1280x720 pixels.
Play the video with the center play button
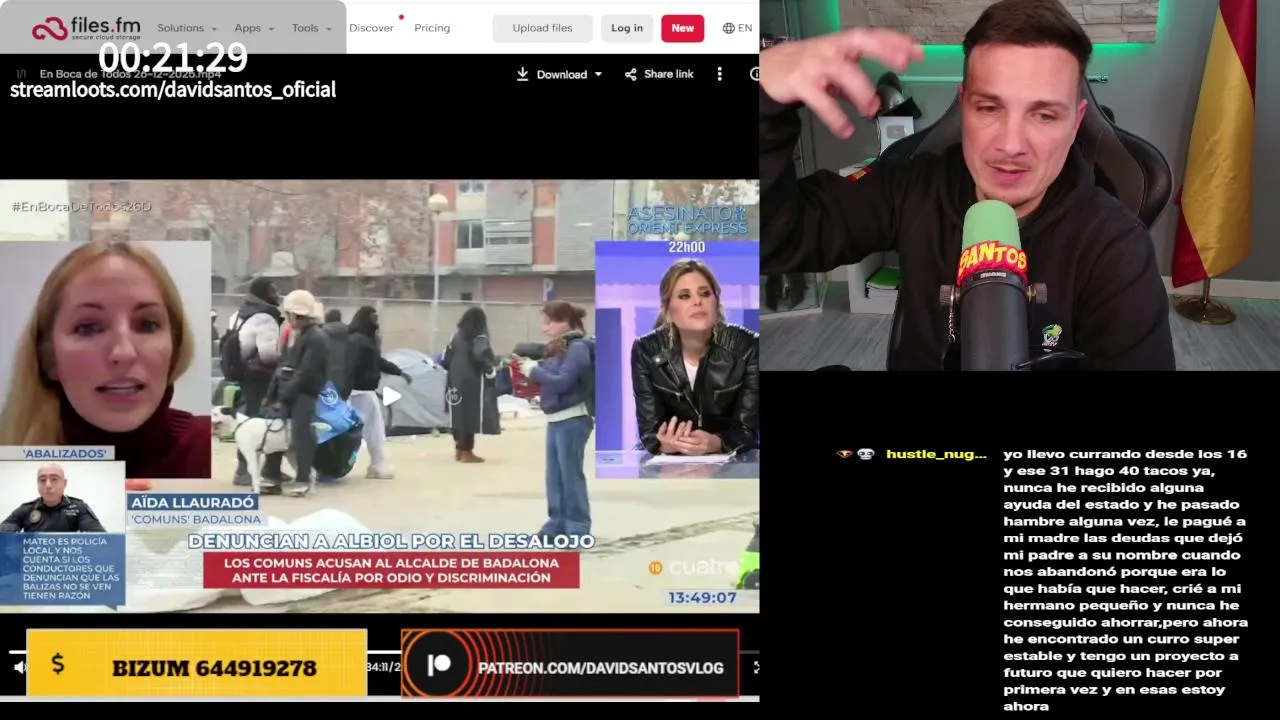tap(391, 397)
